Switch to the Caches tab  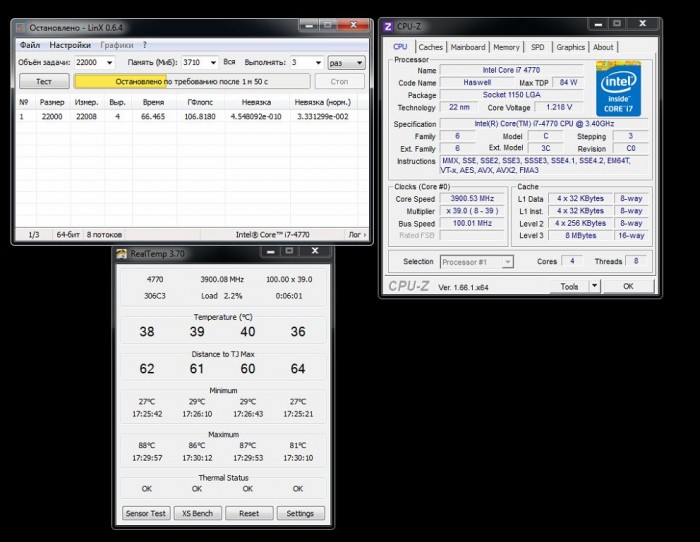click(x=430, y=47)
